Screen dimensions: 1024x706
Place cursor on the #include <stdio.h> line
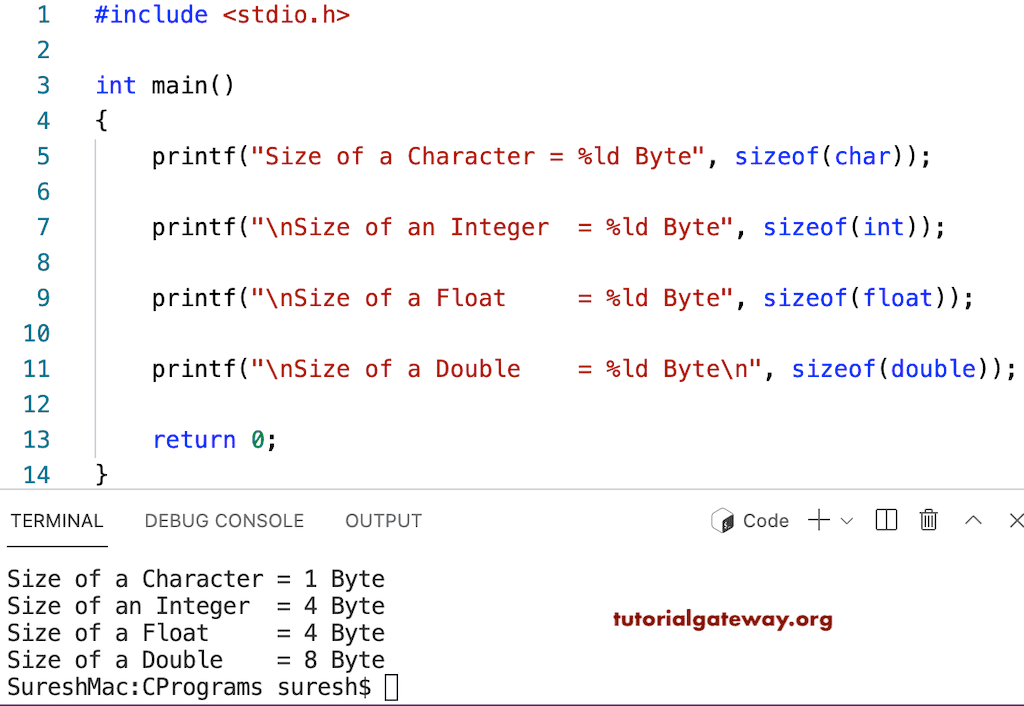[220, 15]
